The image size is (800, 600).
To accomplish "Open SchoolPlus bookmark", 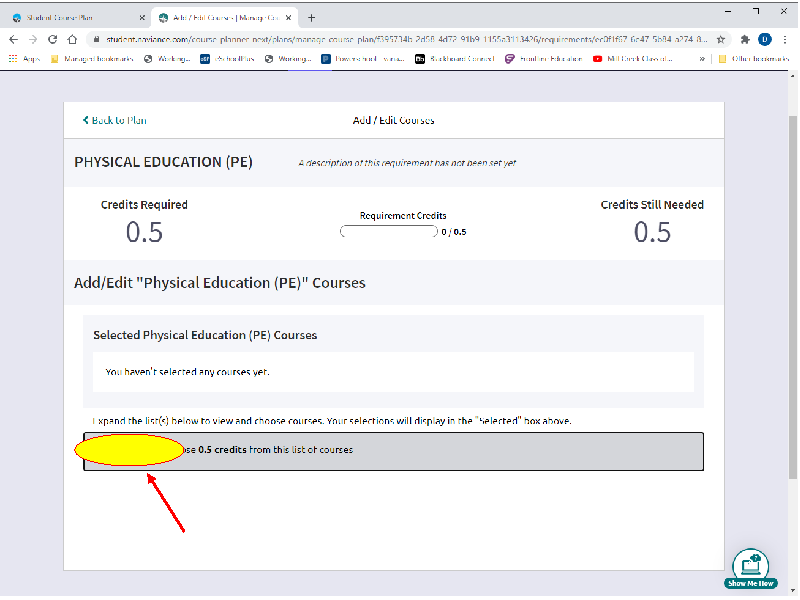I will click(227, 59).
